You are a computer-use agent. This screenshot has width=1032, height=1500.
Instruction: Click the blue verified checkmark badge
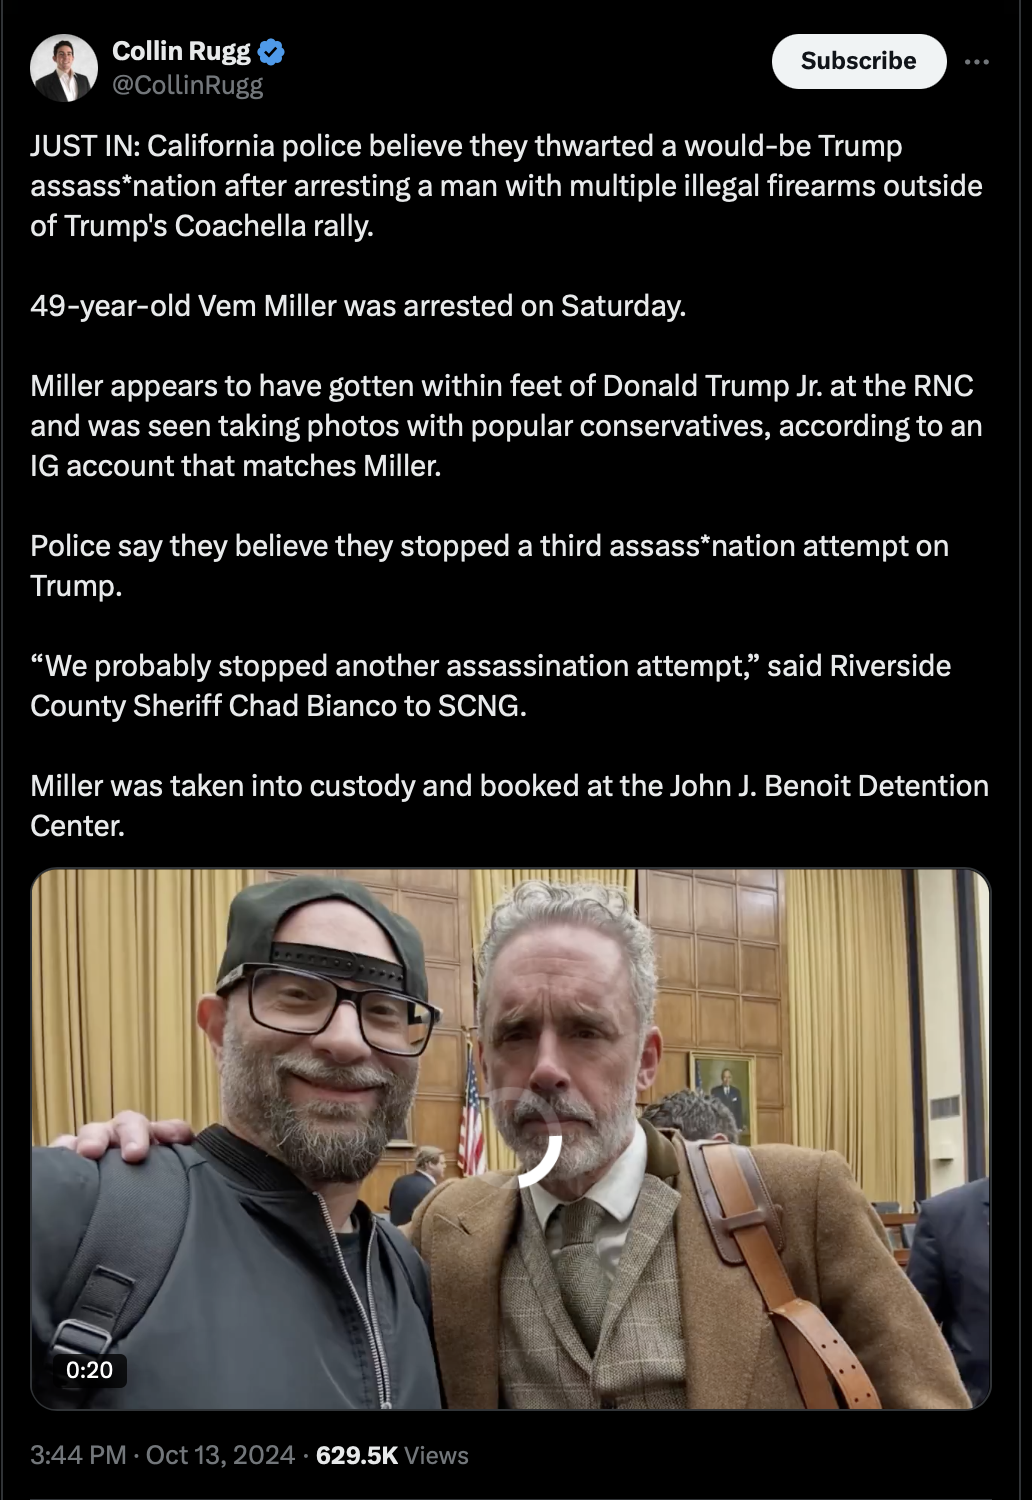point(272,51)
